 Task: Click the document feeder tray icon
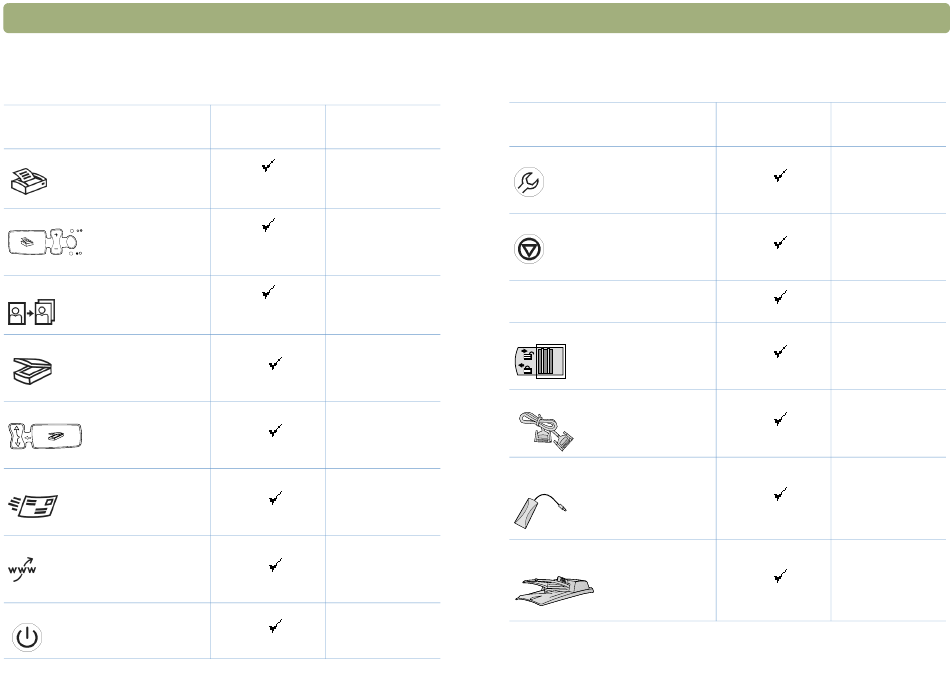[555, 589]
